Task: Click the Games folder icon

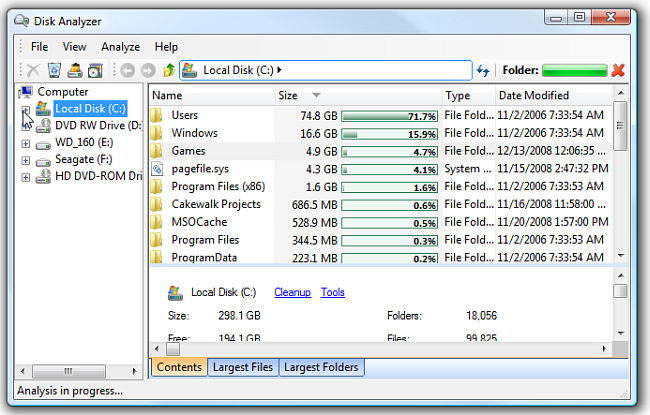Action: (x=157, y=151)
